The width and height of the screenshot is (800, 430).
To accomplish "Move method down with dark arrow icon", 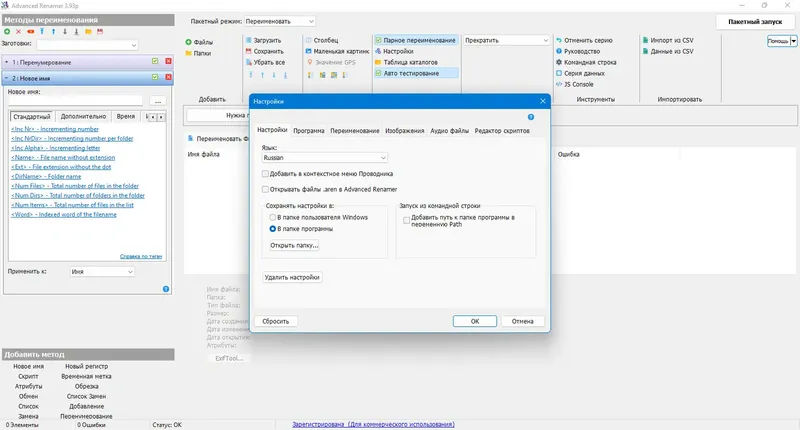I will [65, 32].
